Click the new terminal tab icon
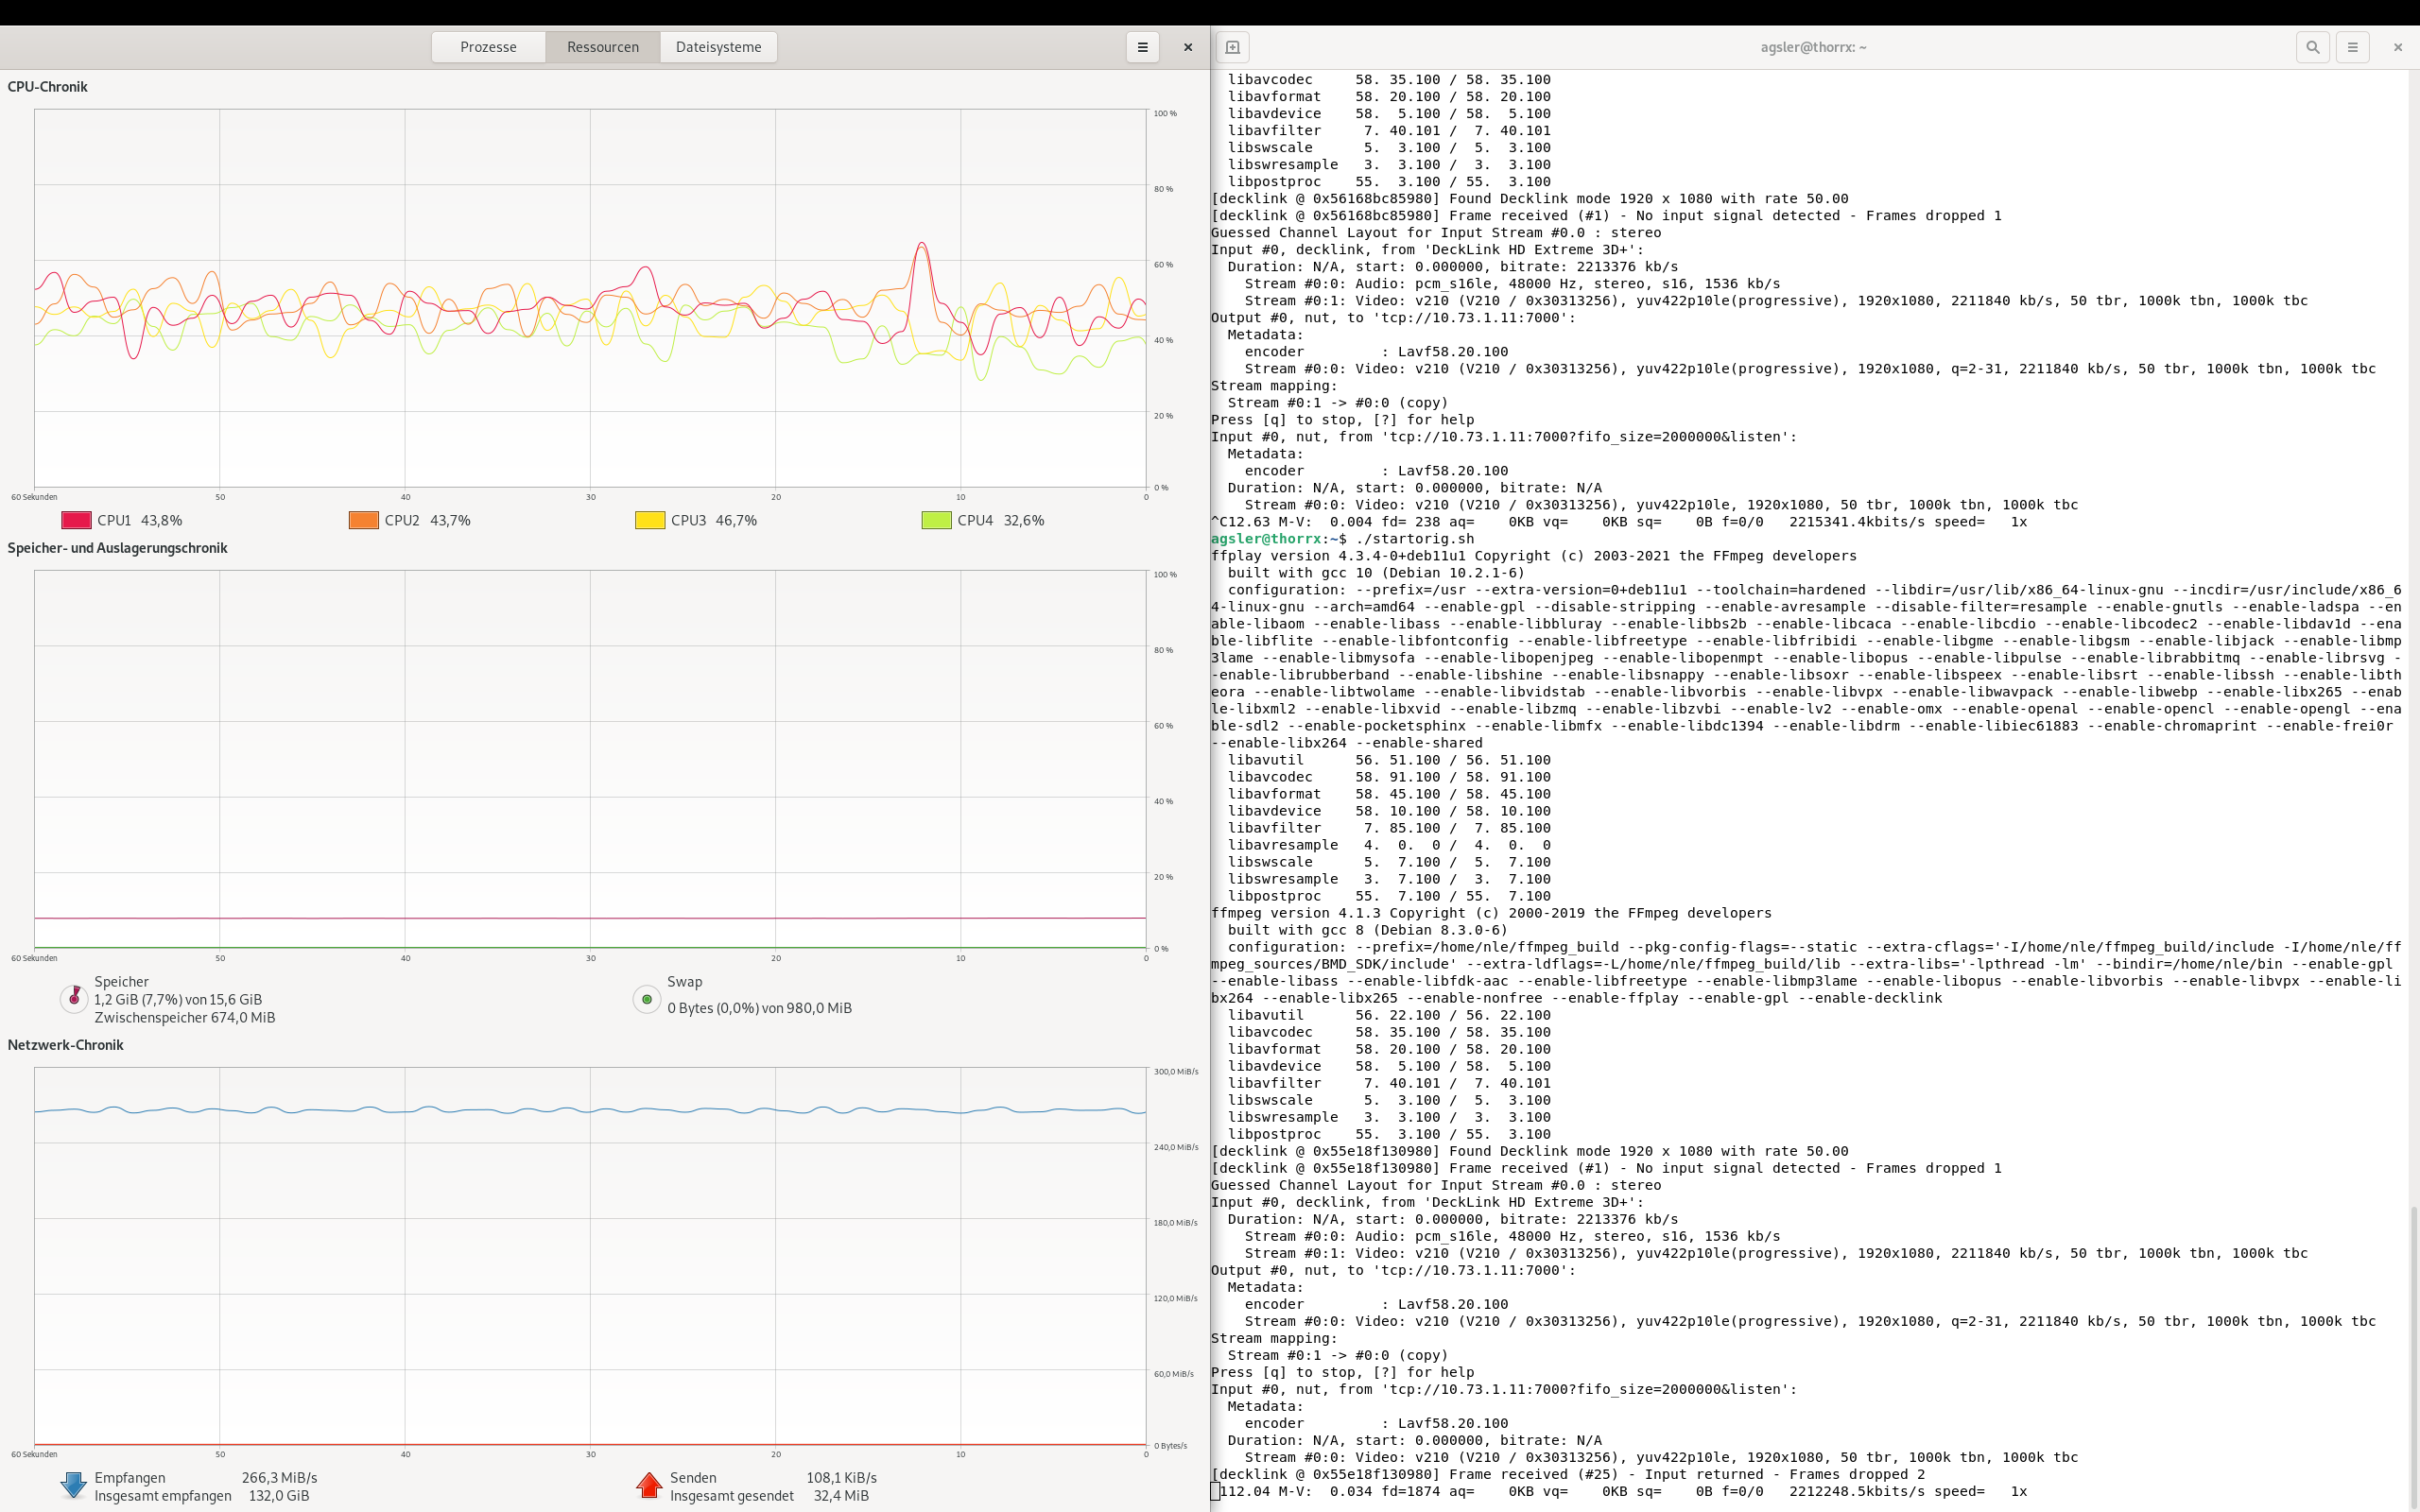The image size is (2420, 1512). 1232,47
